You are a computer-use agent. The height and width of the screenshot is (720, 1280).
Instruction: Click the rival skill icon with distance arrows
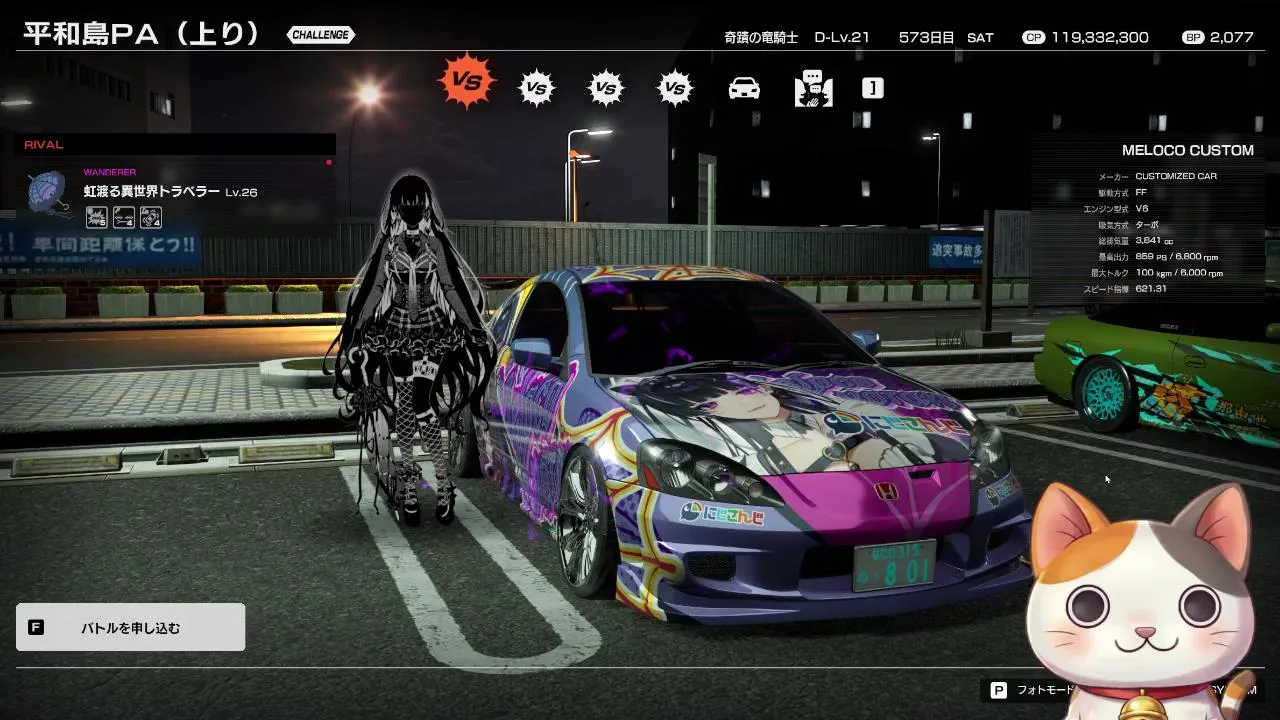[124, 217]
